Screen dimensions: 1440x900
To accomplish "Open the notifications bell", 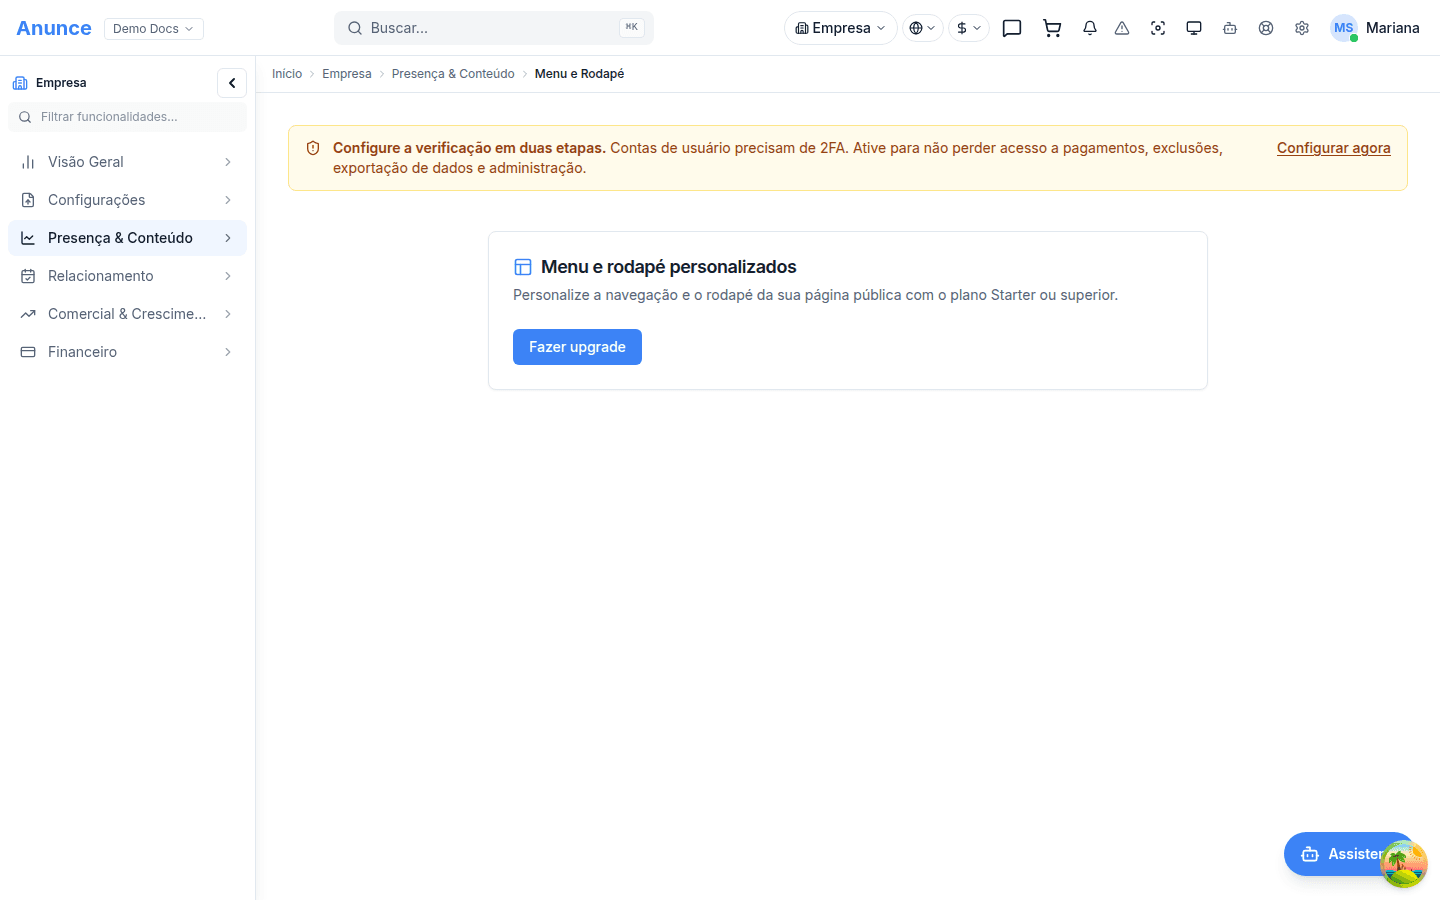I will 1090,28.
